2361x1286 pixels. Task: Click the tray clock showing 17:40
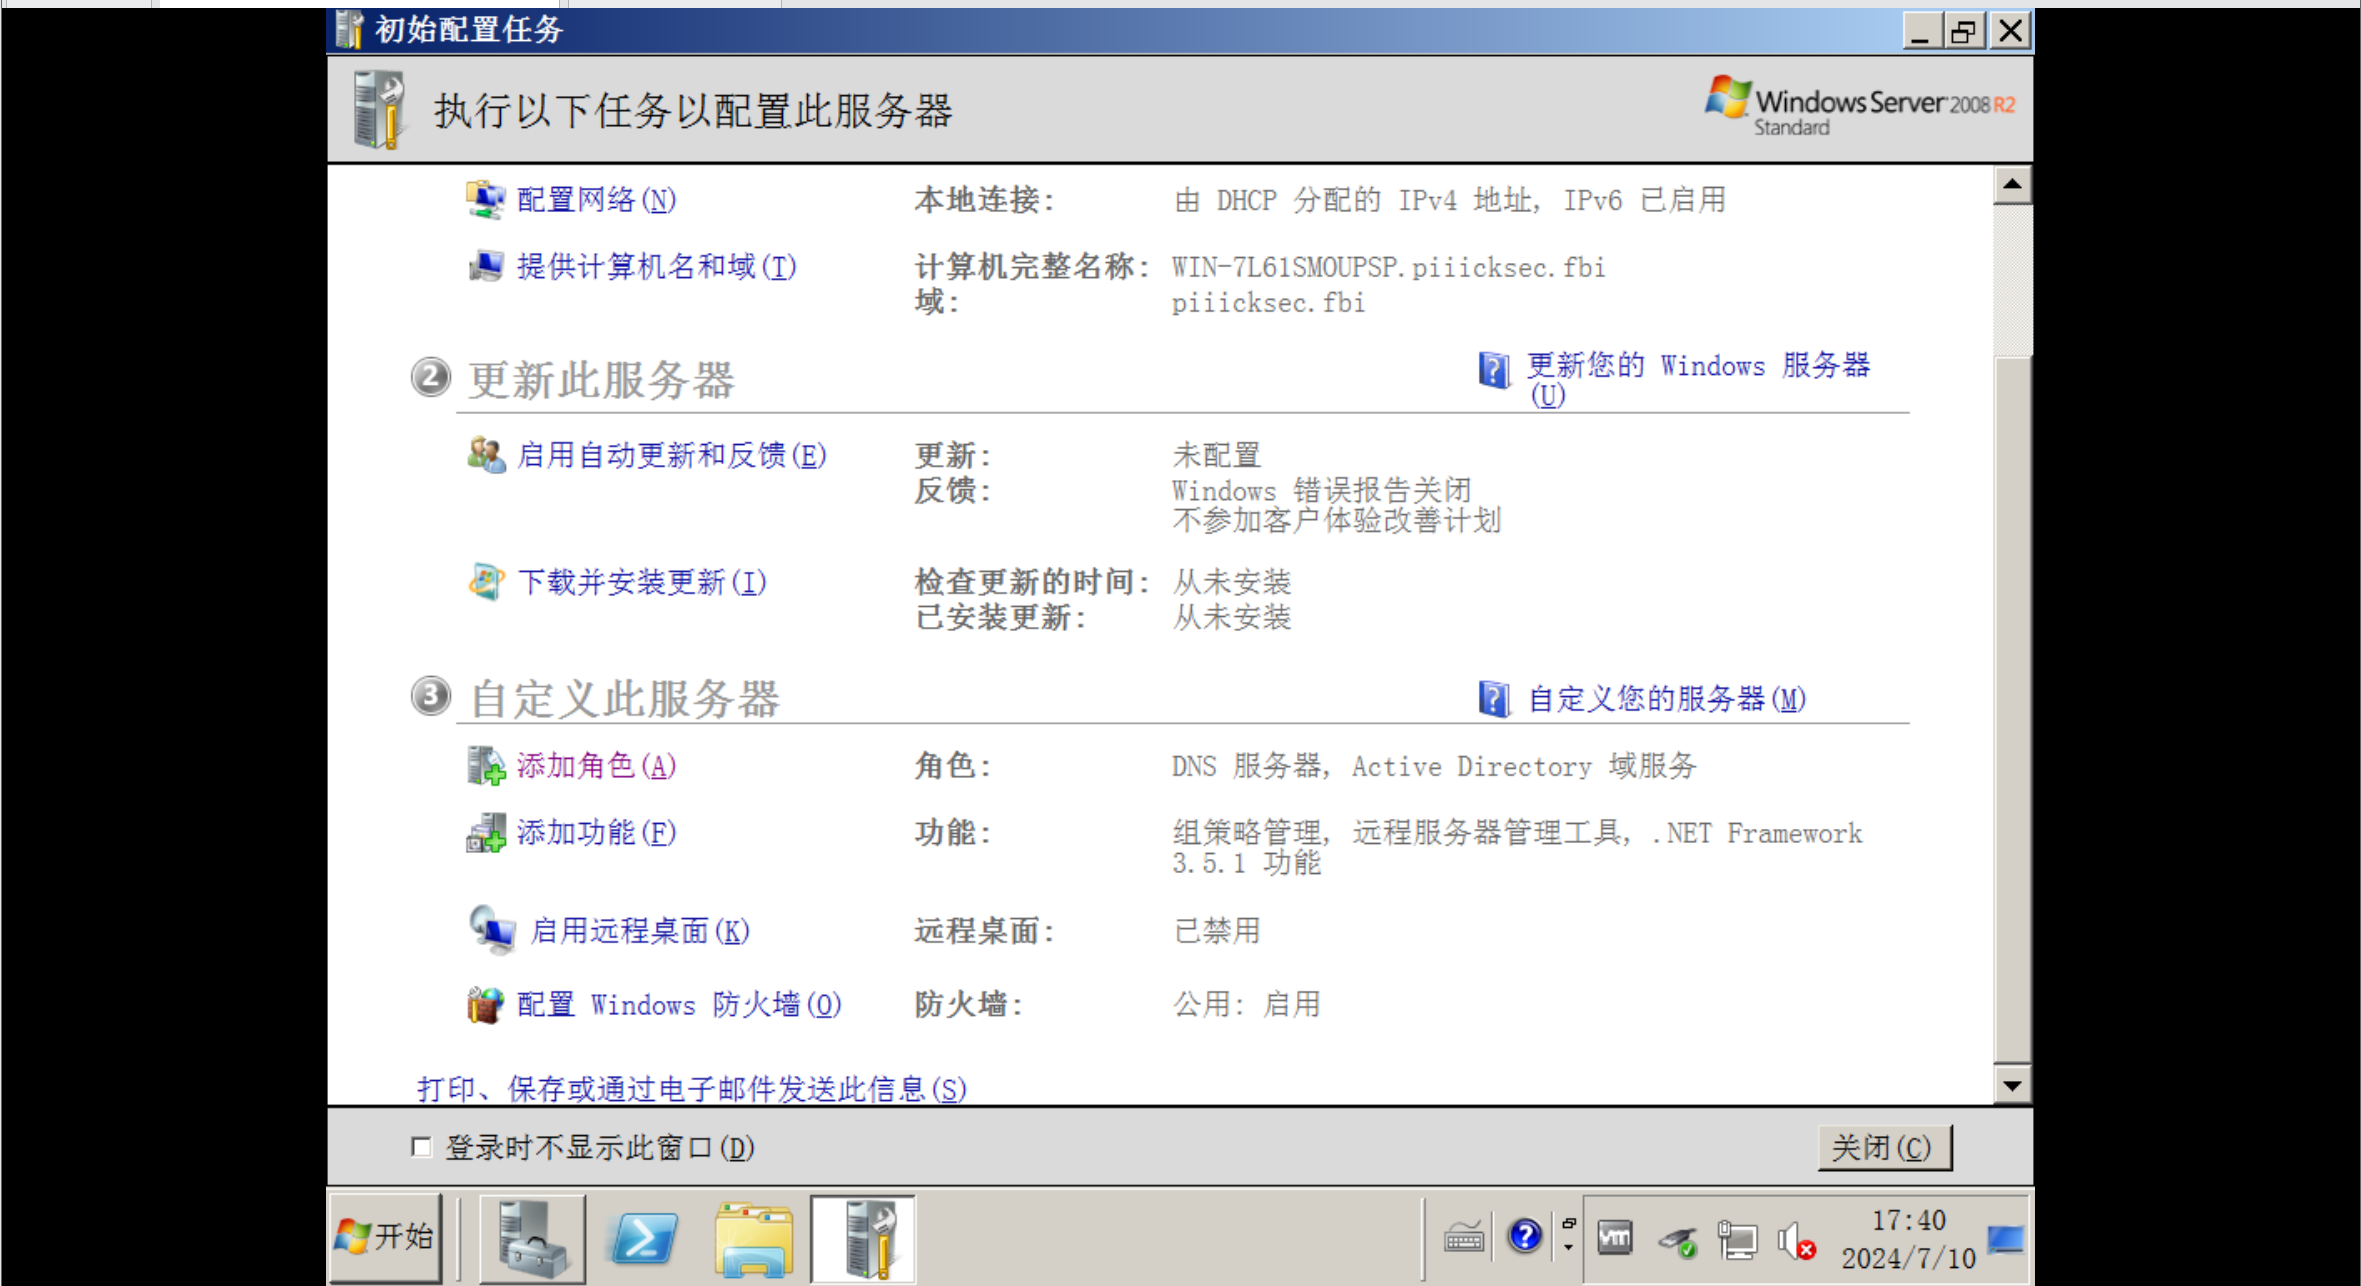1907,1238
